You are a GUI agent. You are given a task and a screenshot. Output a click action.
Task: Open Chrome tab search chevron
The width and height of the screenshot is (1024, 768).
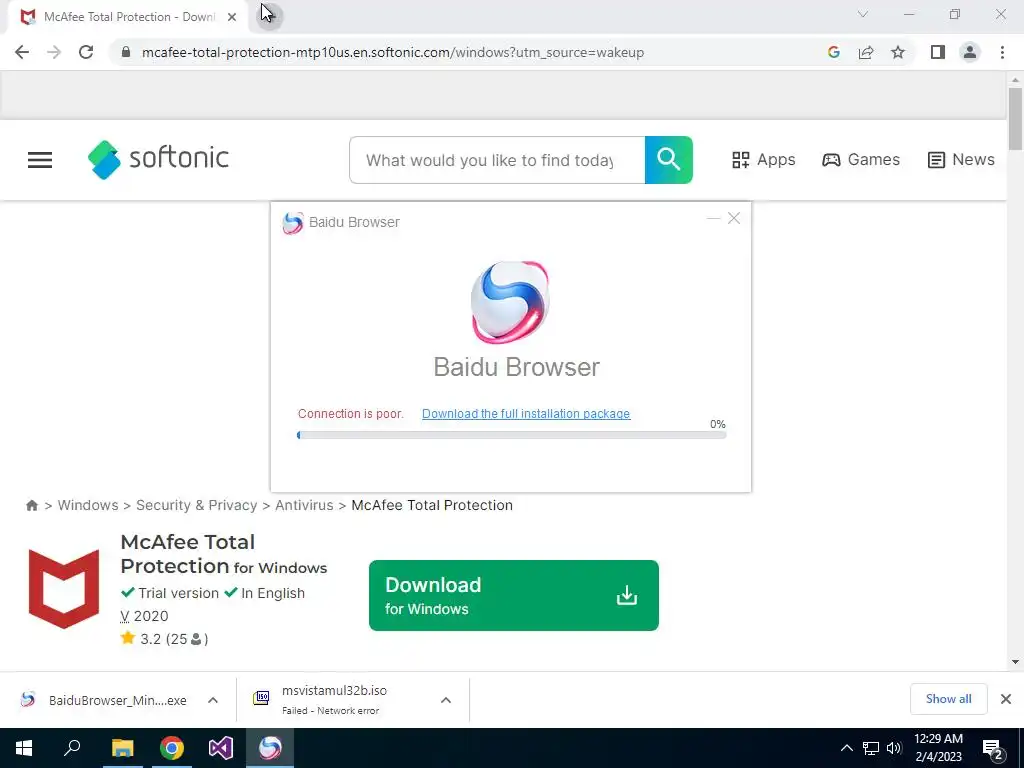(x=863, y=14)
